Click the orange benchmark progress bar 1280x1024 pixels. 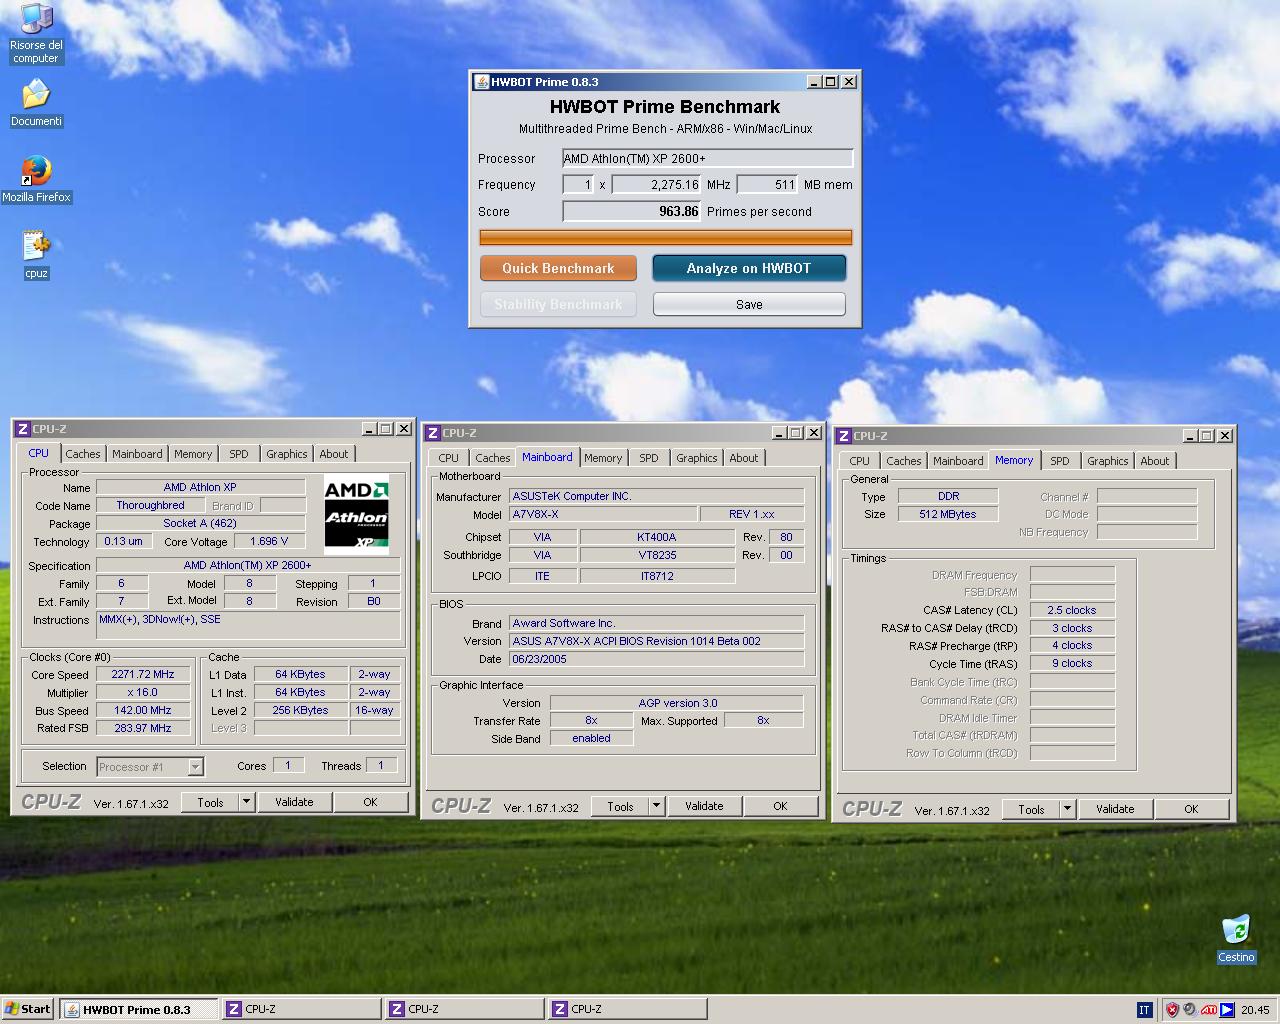(x=666, y=237)
